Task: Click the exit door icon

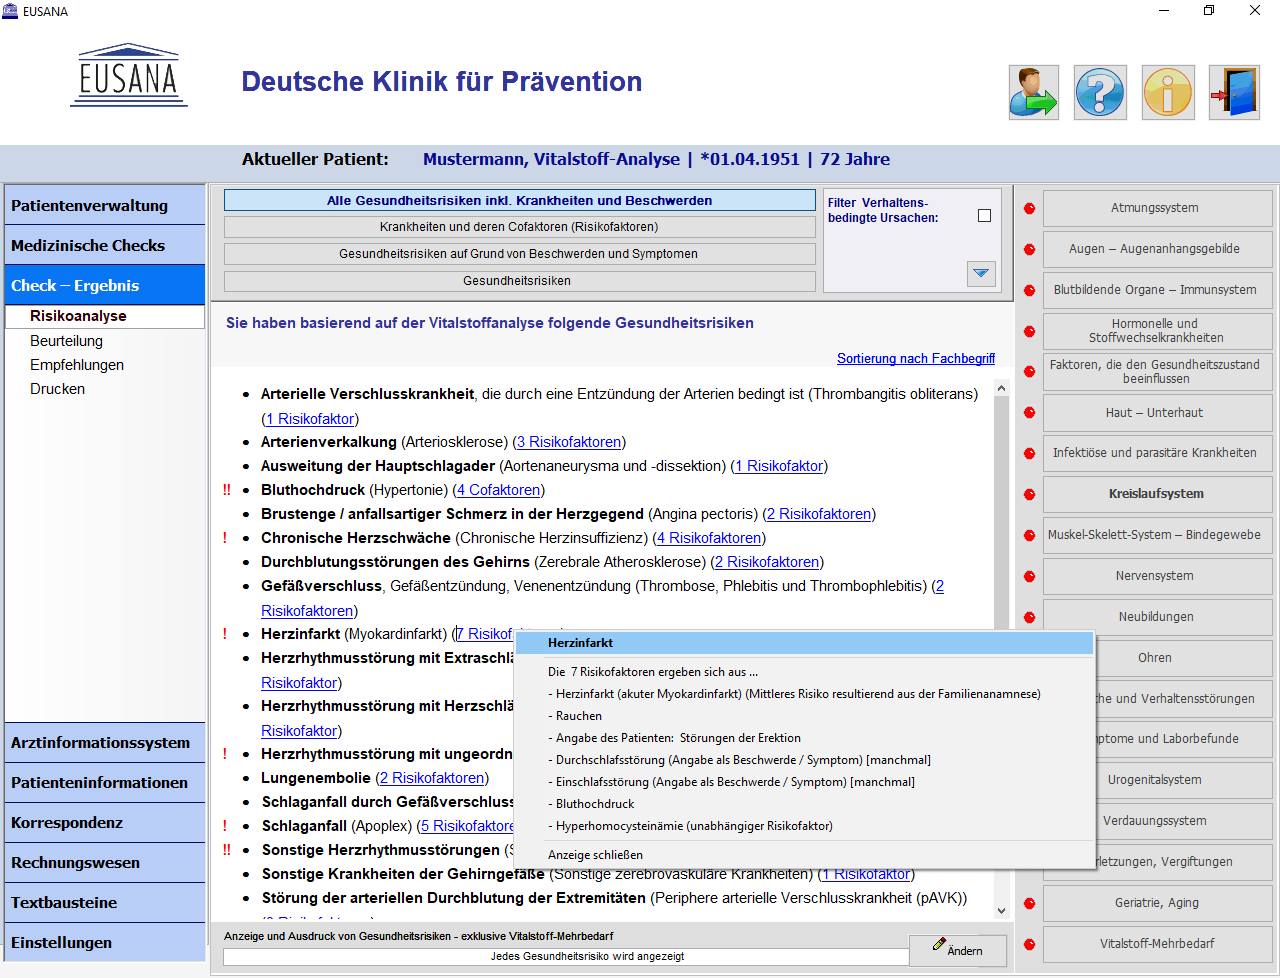Action: 1234,93
